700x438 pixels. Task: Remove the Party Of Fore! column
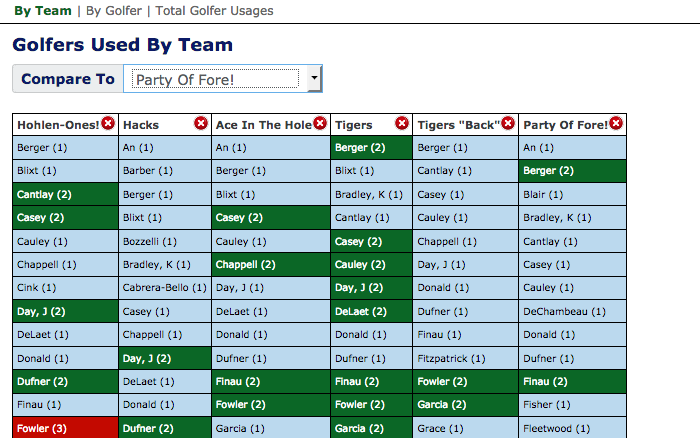point(616,124)
